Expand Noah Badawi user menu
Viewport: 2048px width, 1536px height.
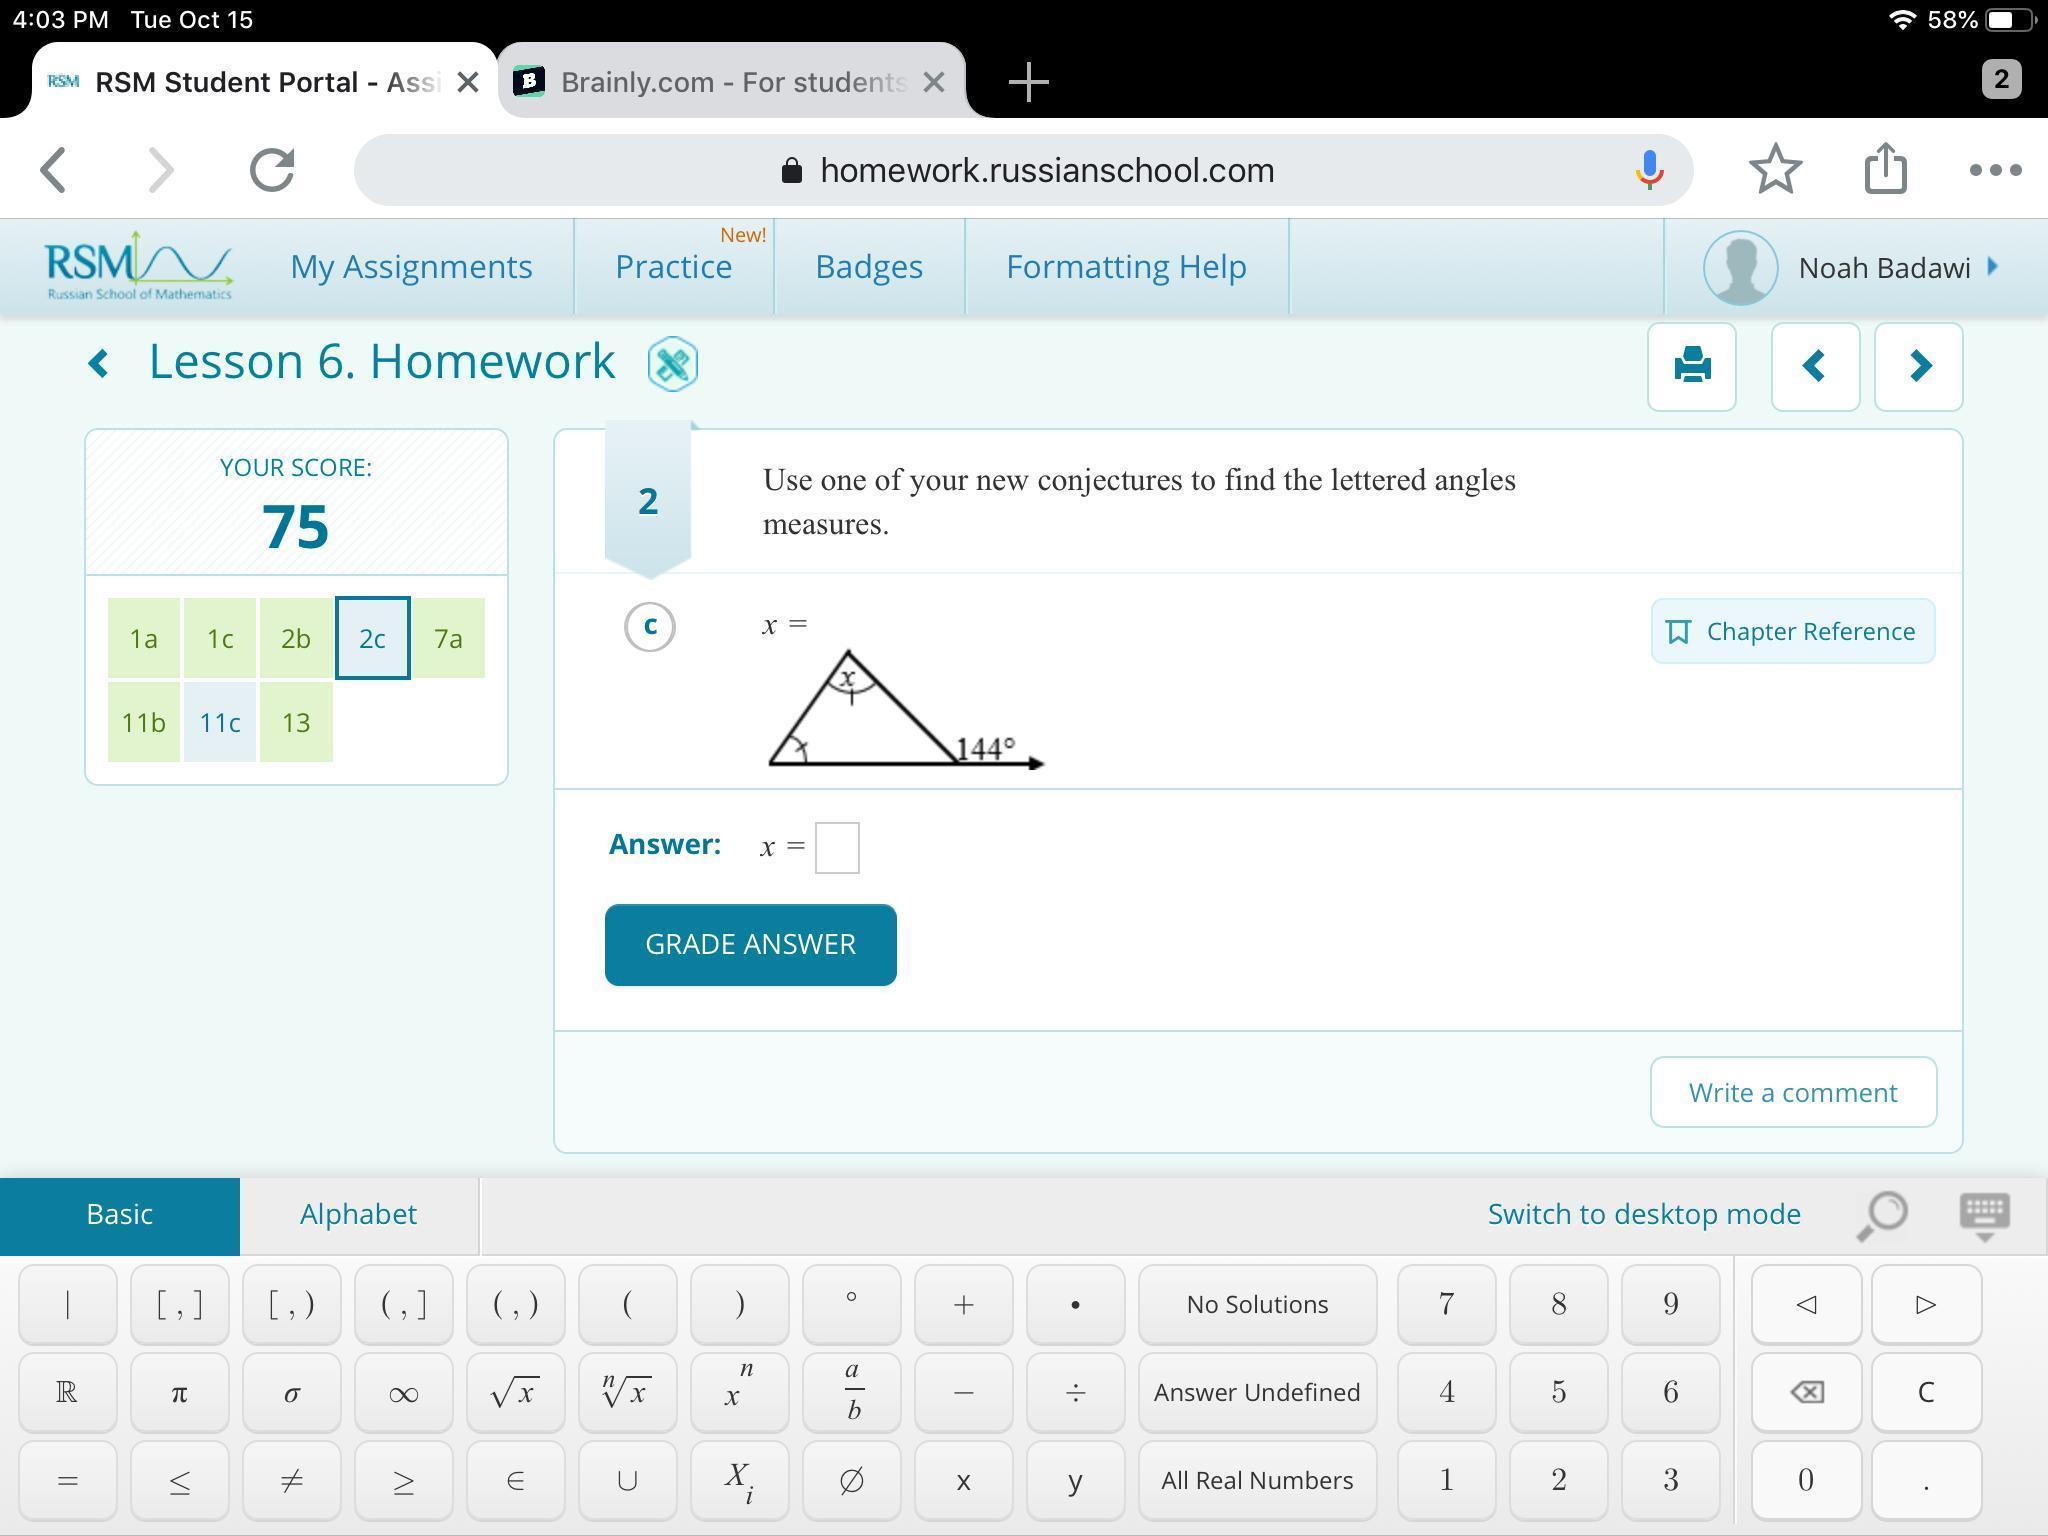[1885, 268]
